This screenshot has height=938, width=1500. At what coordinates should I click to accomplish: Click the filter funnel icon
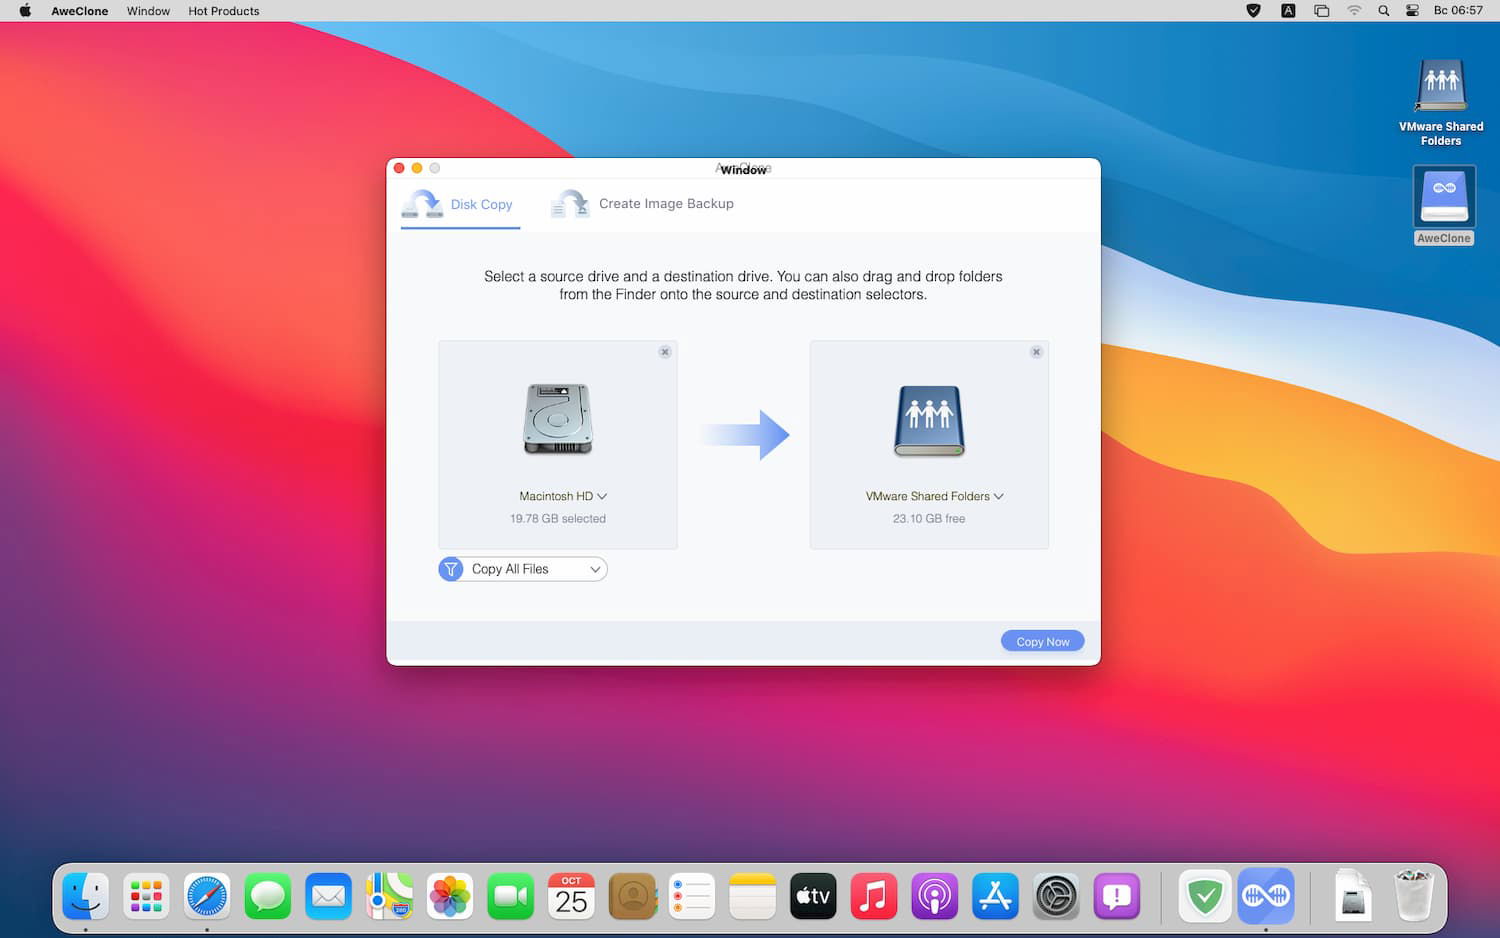click(451, 569)
